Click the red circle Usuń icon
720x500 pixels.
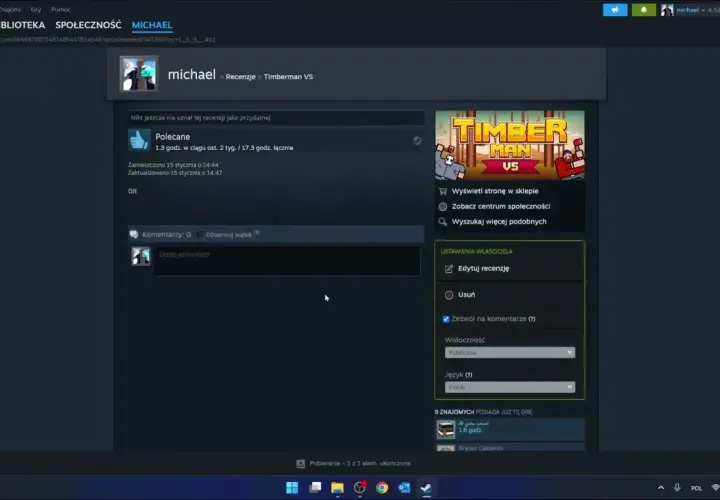(x=449, y=295)
